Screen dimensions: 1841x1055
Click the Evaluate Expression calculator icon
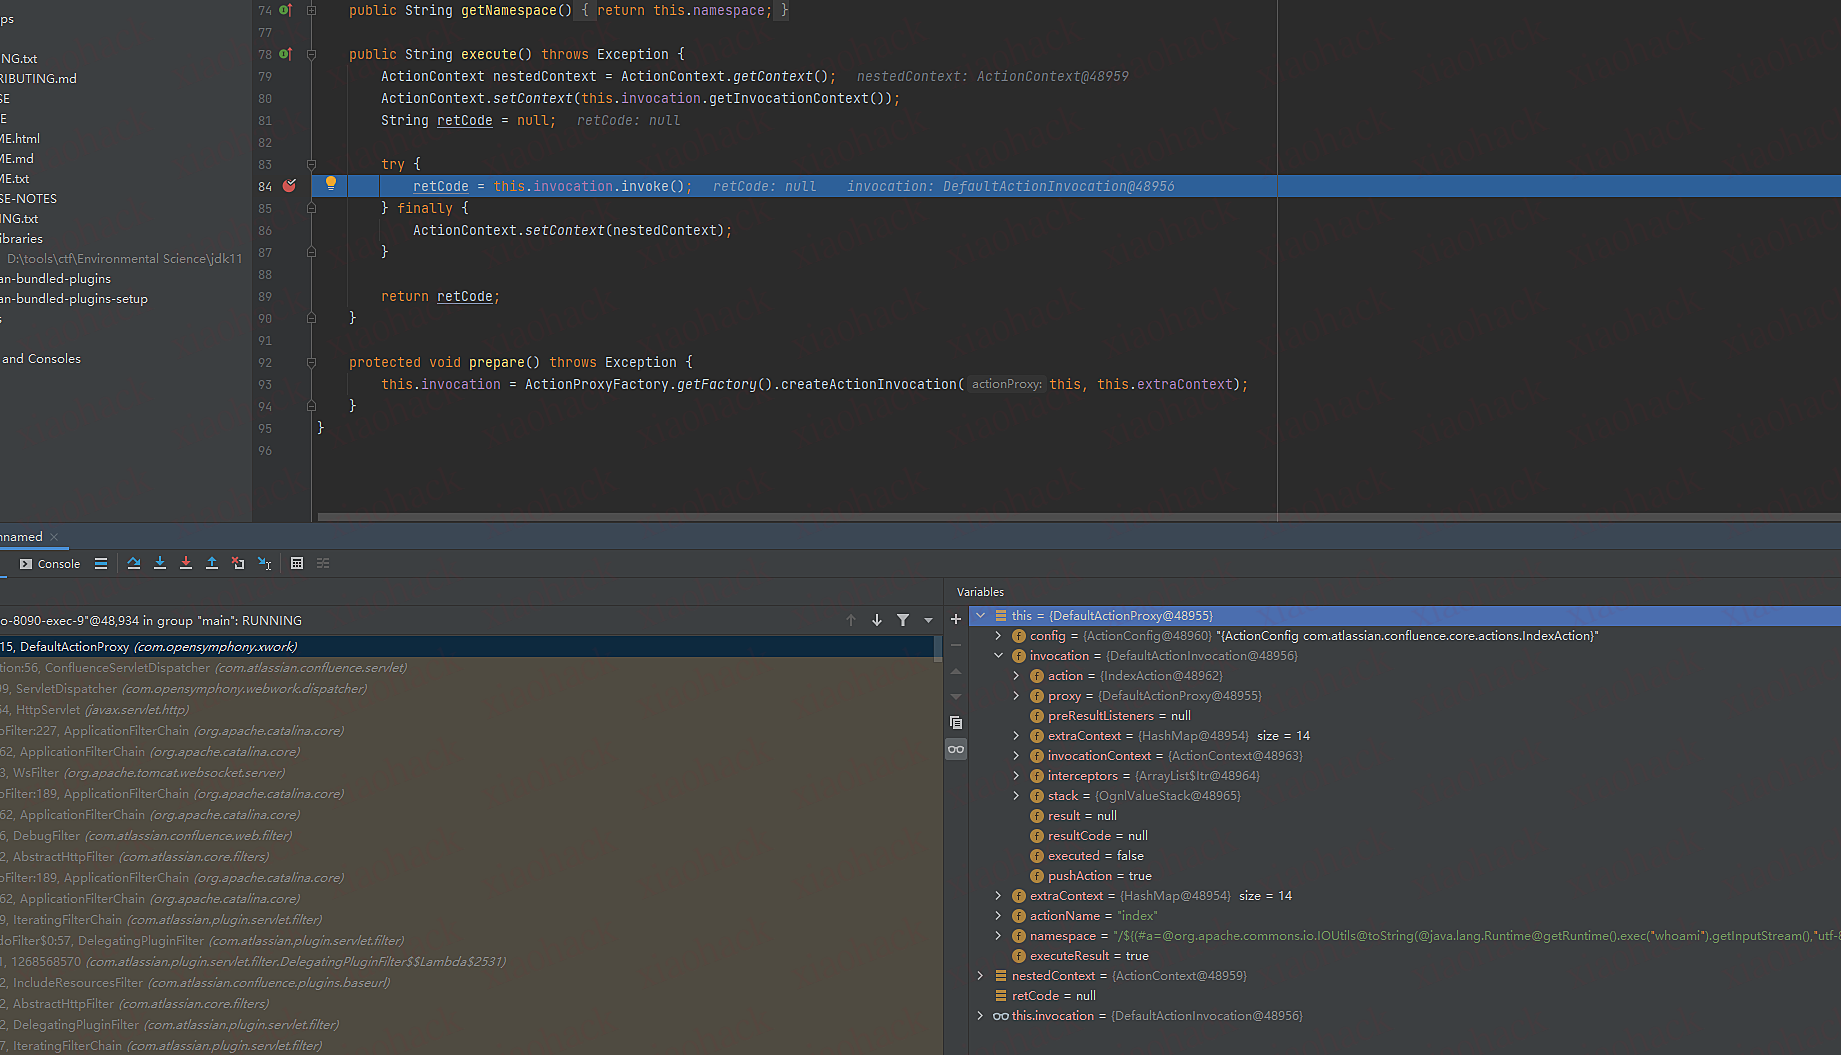pos(297,564)
